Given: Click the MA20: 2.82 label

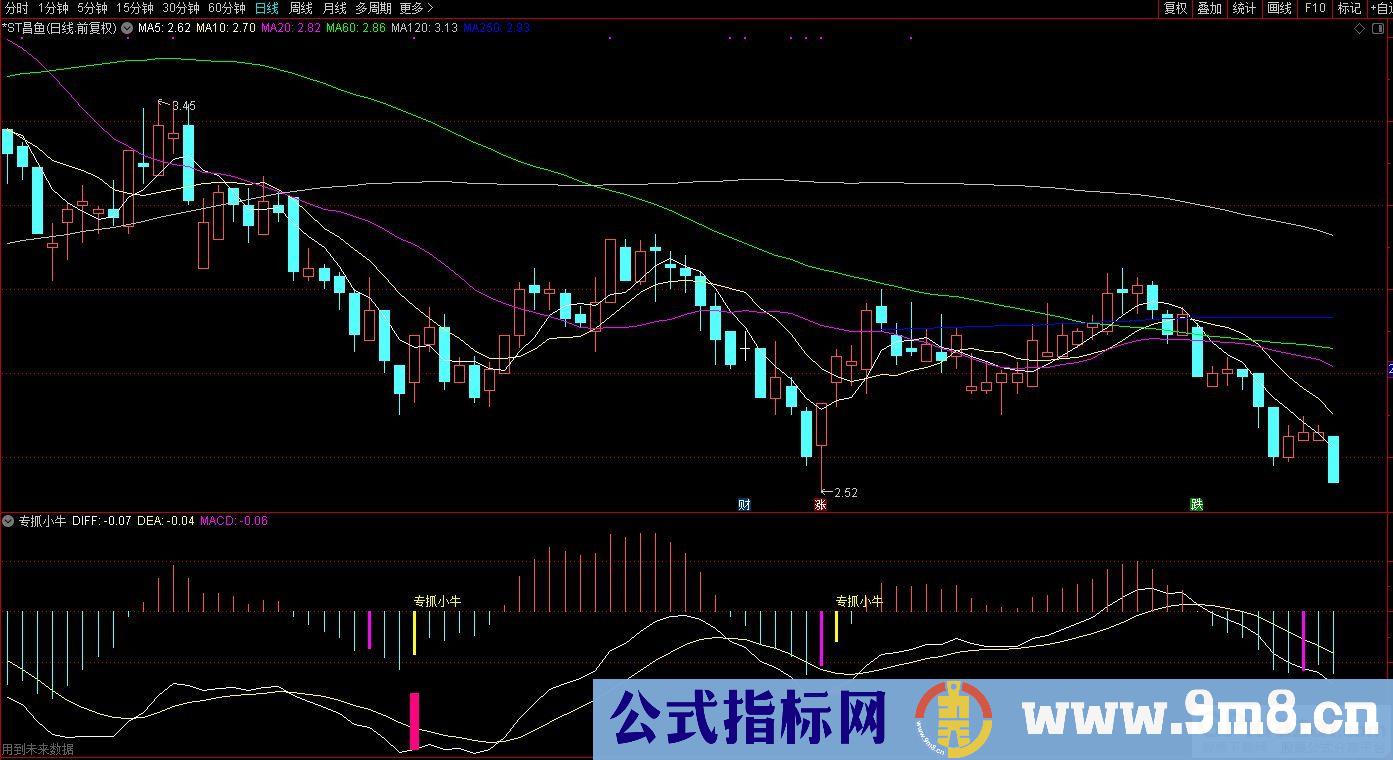Looking at the screenshot, I should tap(290, 28).
